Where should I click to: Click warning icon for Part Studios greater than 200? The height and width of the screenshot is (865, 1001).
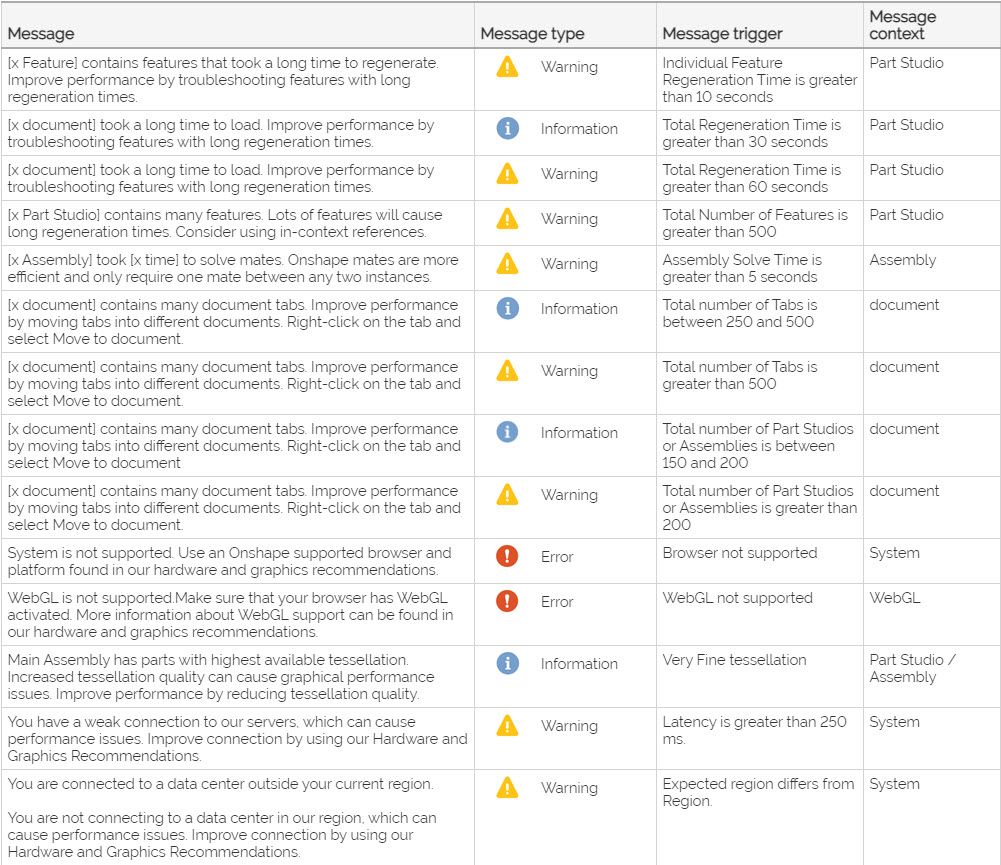click(508, 495)
